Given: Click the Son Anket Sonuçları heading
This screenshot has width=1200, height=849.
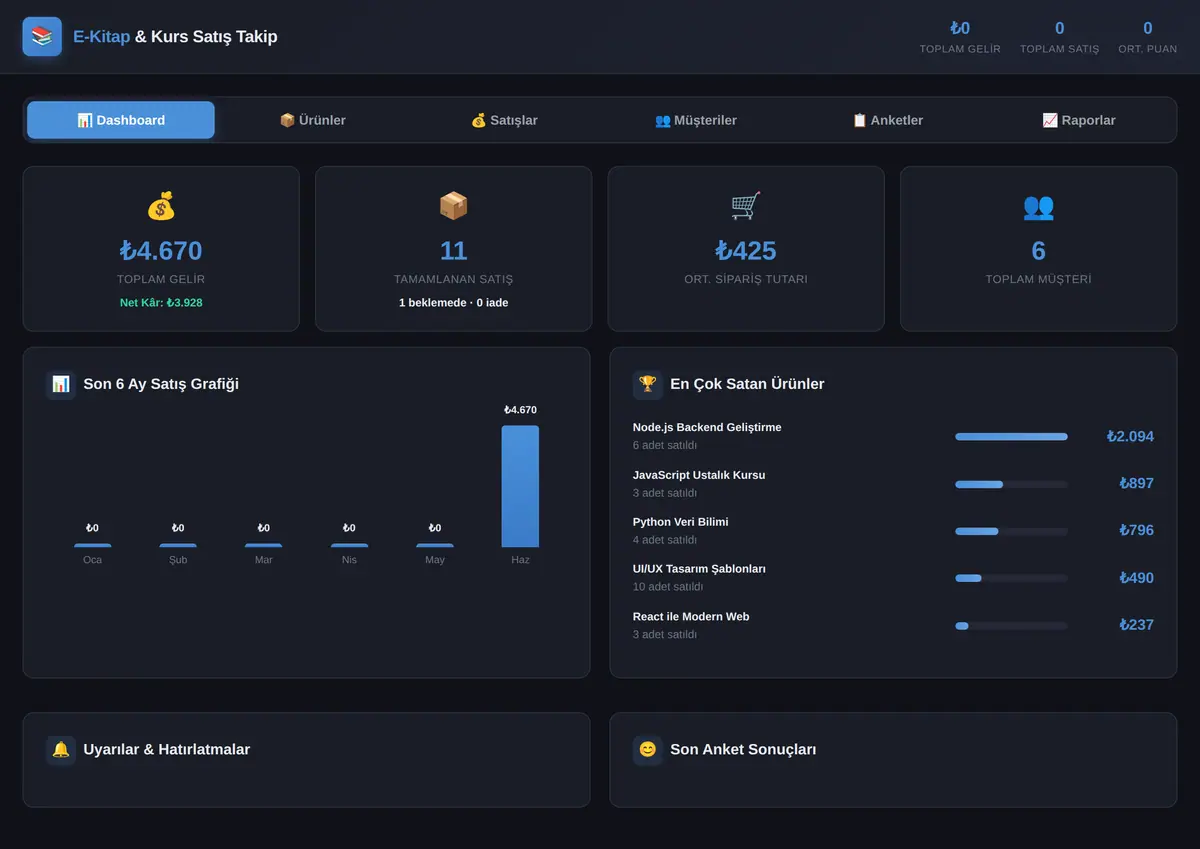Looking at the screenshot, I should (x=743, y=750).
